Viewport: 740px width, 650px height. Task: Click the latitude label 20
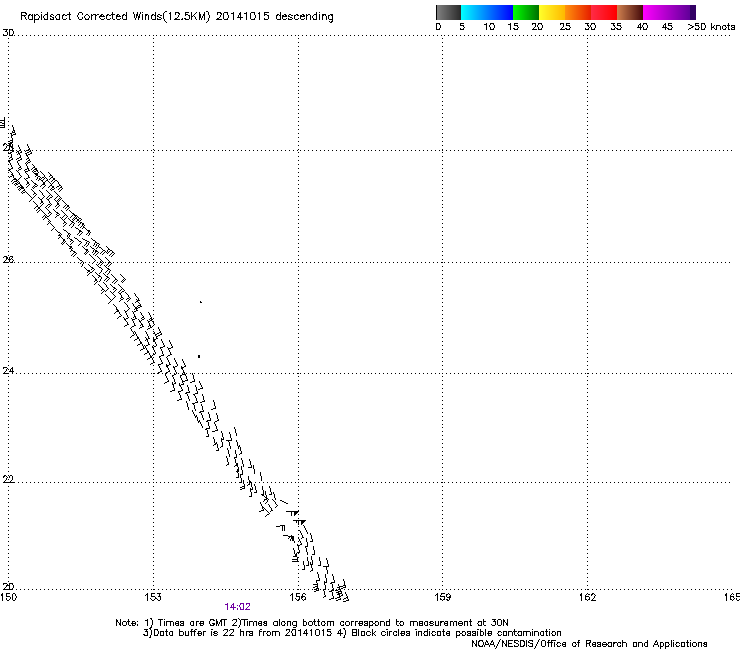point(8,586)
